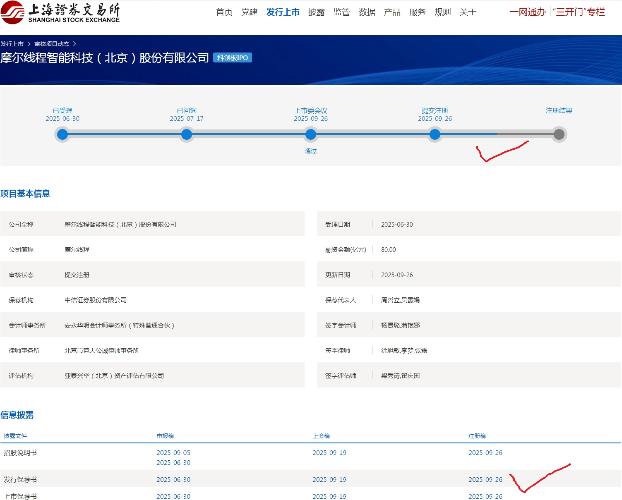Open the first 申报稿 date for 招股说明书
Image resolution: width=622 pixels, height=500 pixels.
click(x=173, y=452)
